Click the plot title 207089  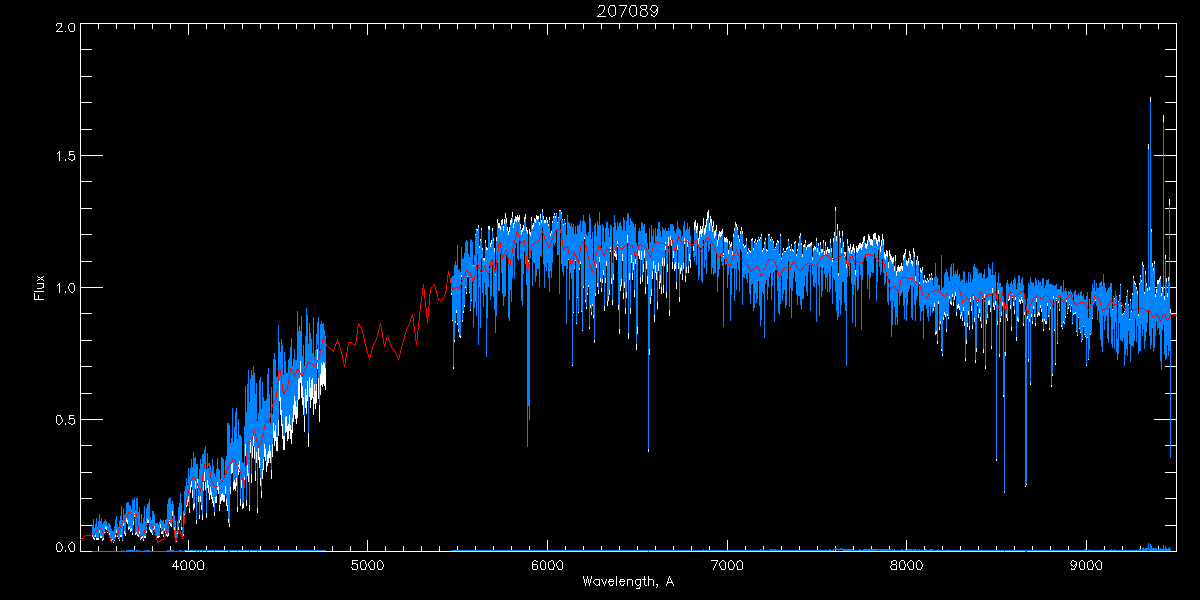(628, 11)
